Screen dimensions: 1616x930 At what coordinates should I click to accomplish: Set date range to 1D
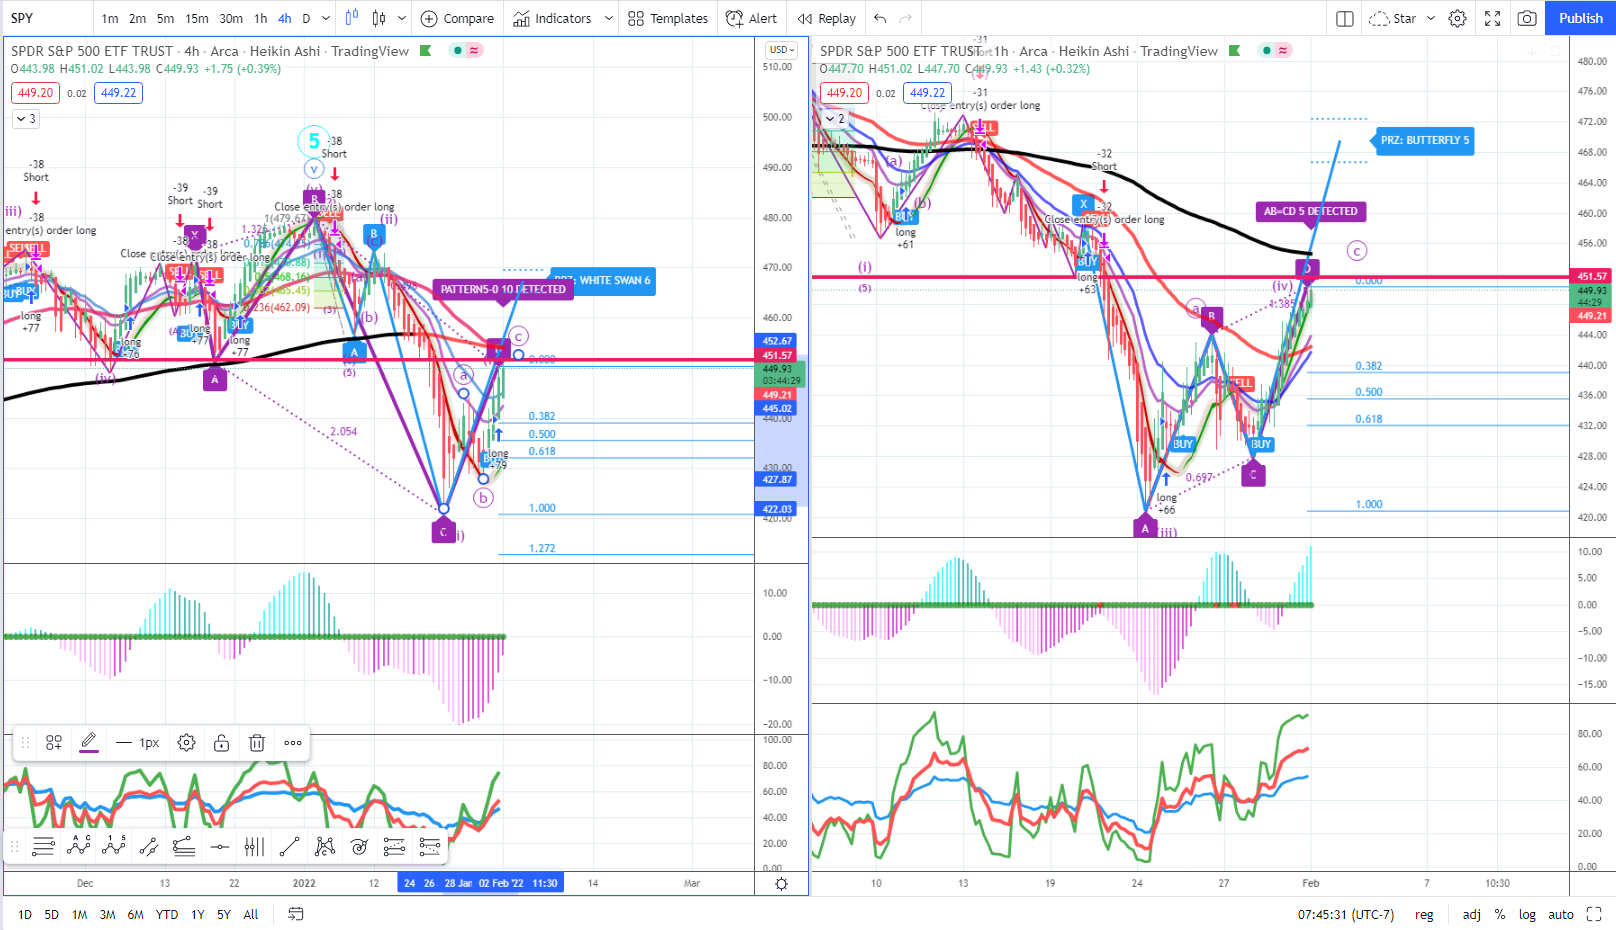point(25,914)
